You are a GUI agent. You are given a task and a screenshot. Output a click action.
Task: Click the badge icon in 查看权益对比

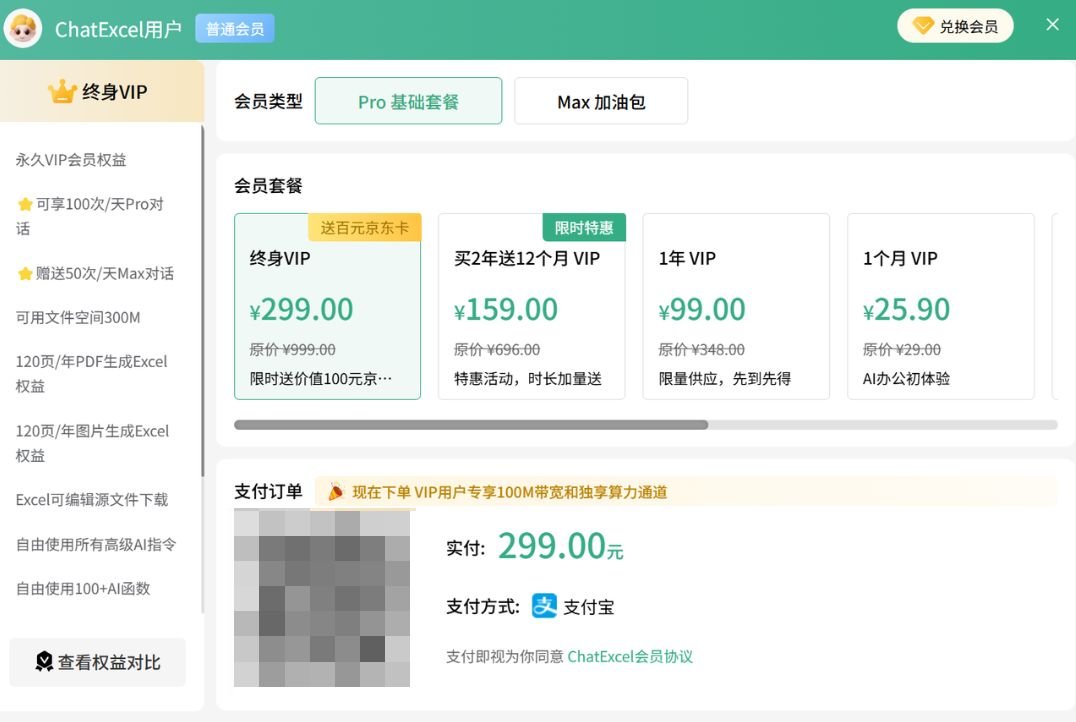tap(44, 662)
